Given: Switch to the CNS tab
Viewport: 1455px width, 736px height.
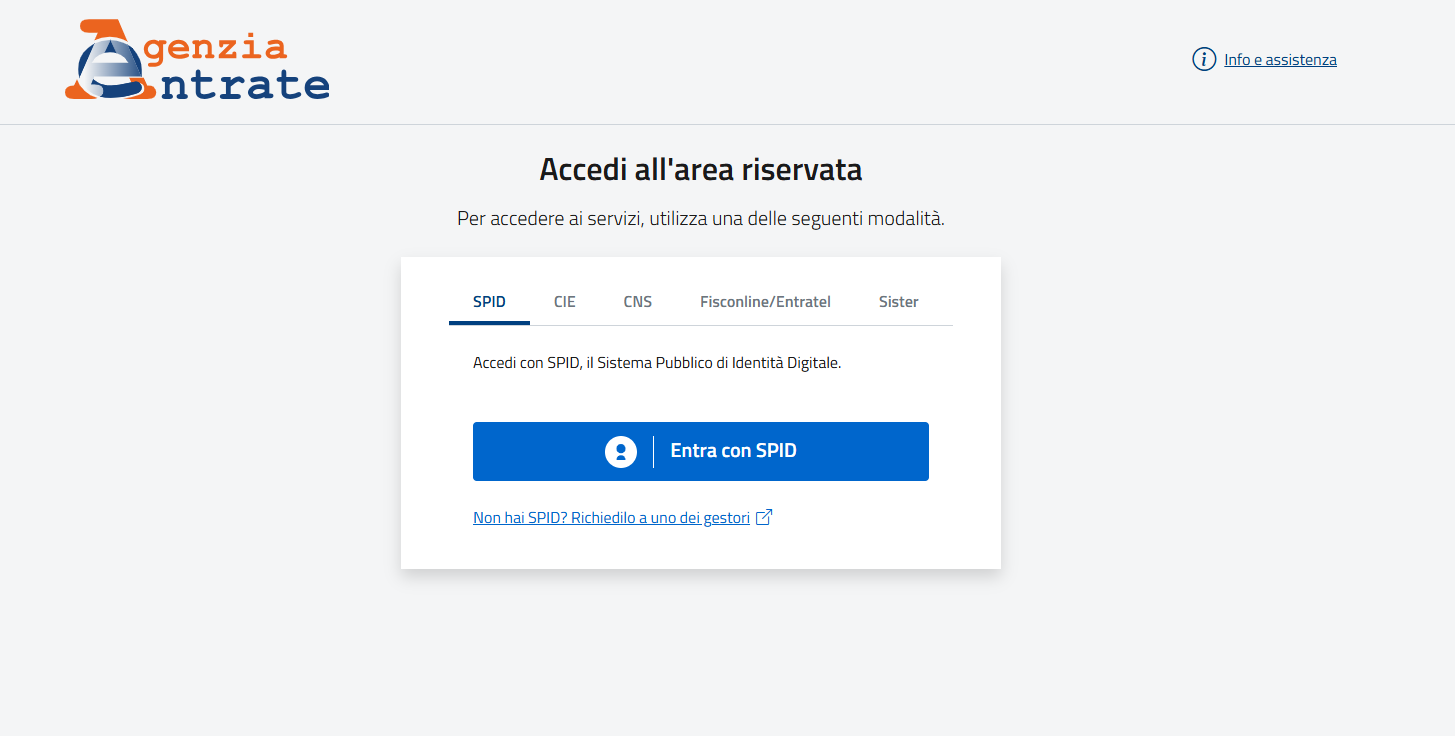Looking at the screenshot, I should click(x=637, y=302).
